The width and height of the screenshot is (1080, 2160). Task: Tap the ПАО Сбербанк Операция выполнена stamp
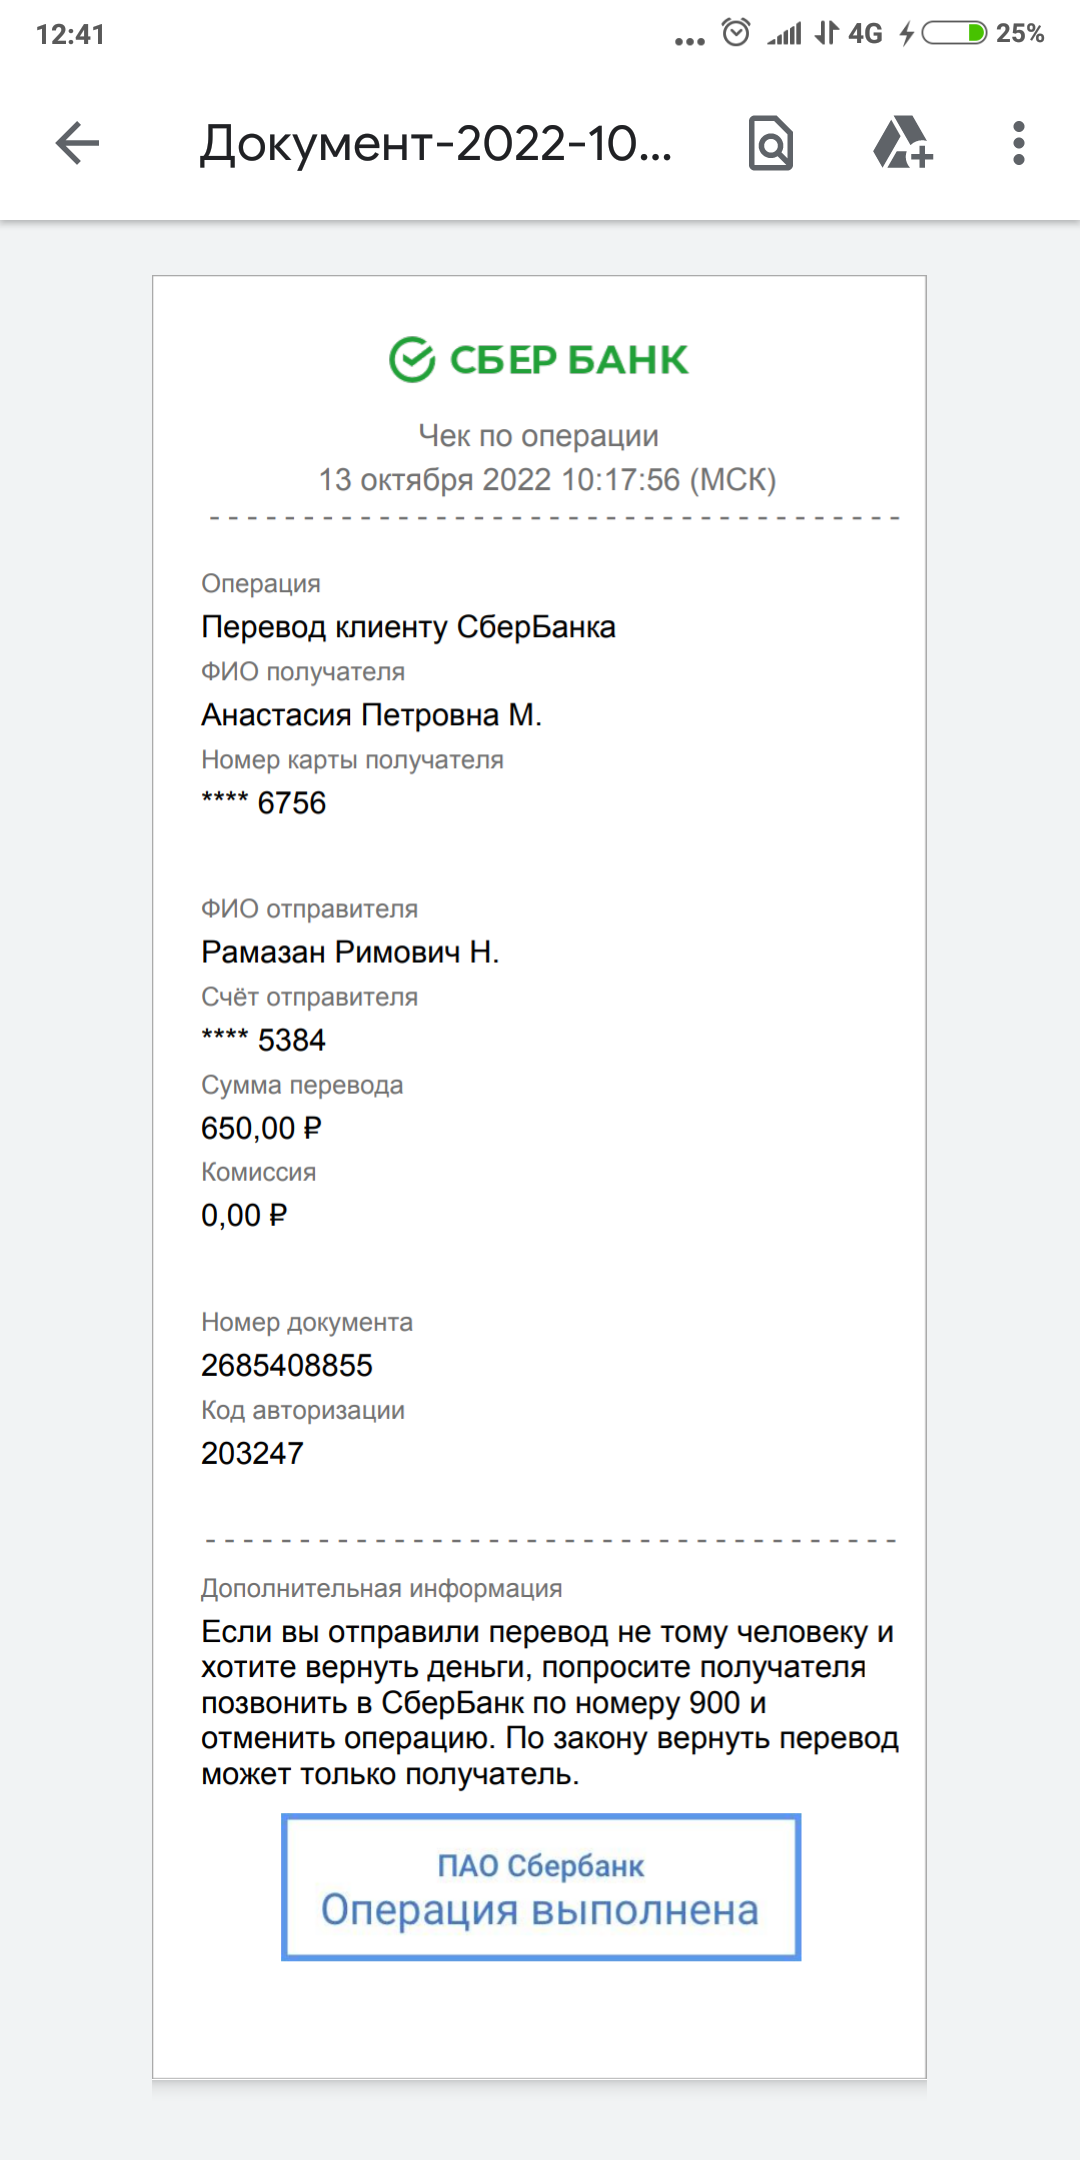point(541,1887)
